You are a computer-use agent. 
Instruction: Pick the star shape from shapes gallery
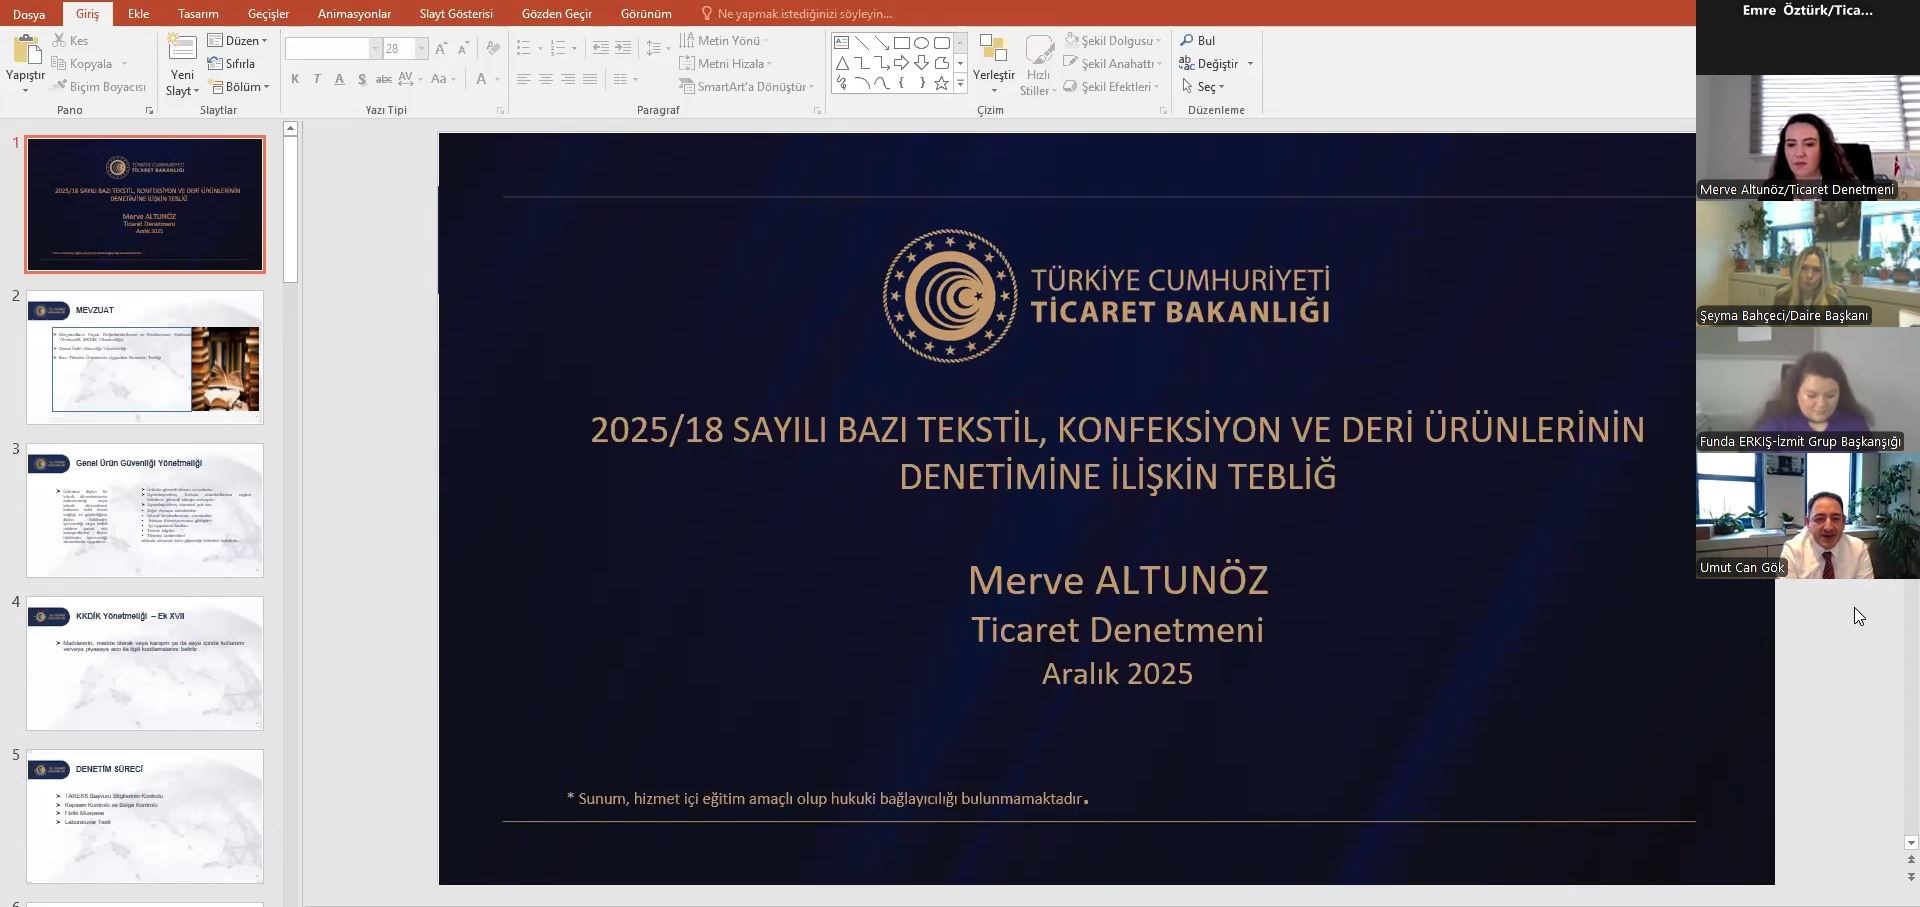point(941,84)
